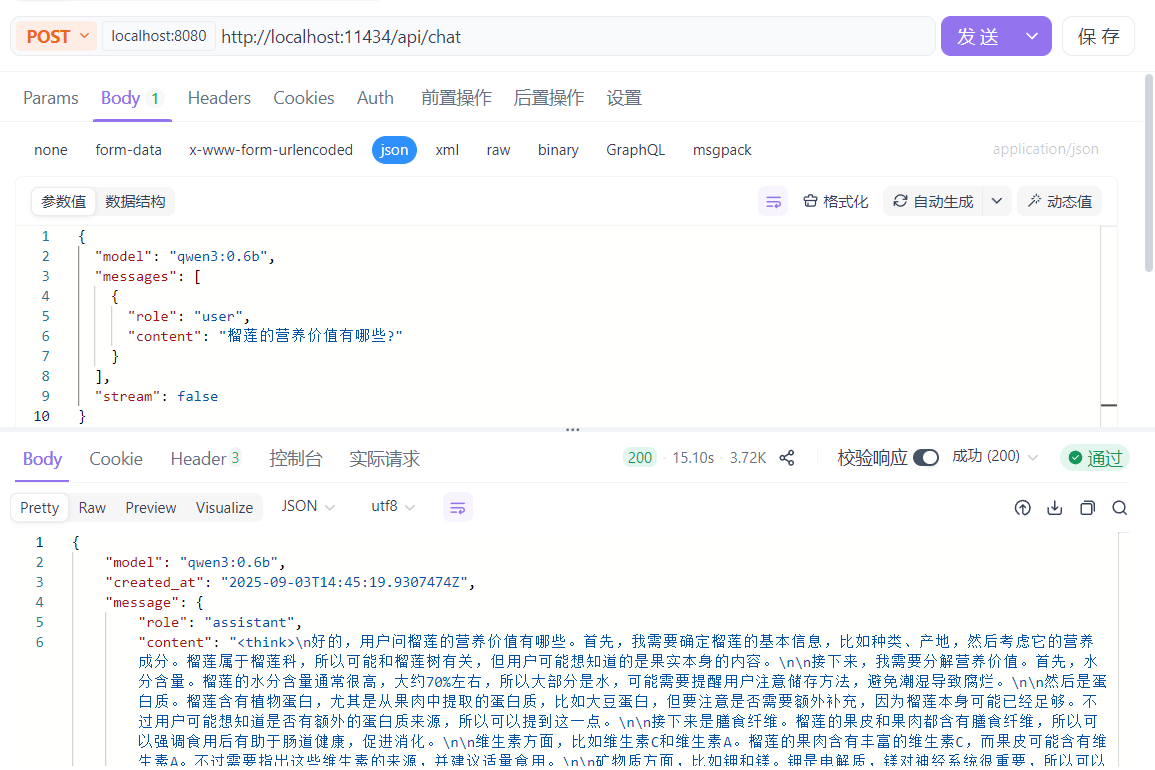The height and width of the screenshot is (770, 1155).
Task: Click the panel divider drag handle
Action: [x=572, y=430]
